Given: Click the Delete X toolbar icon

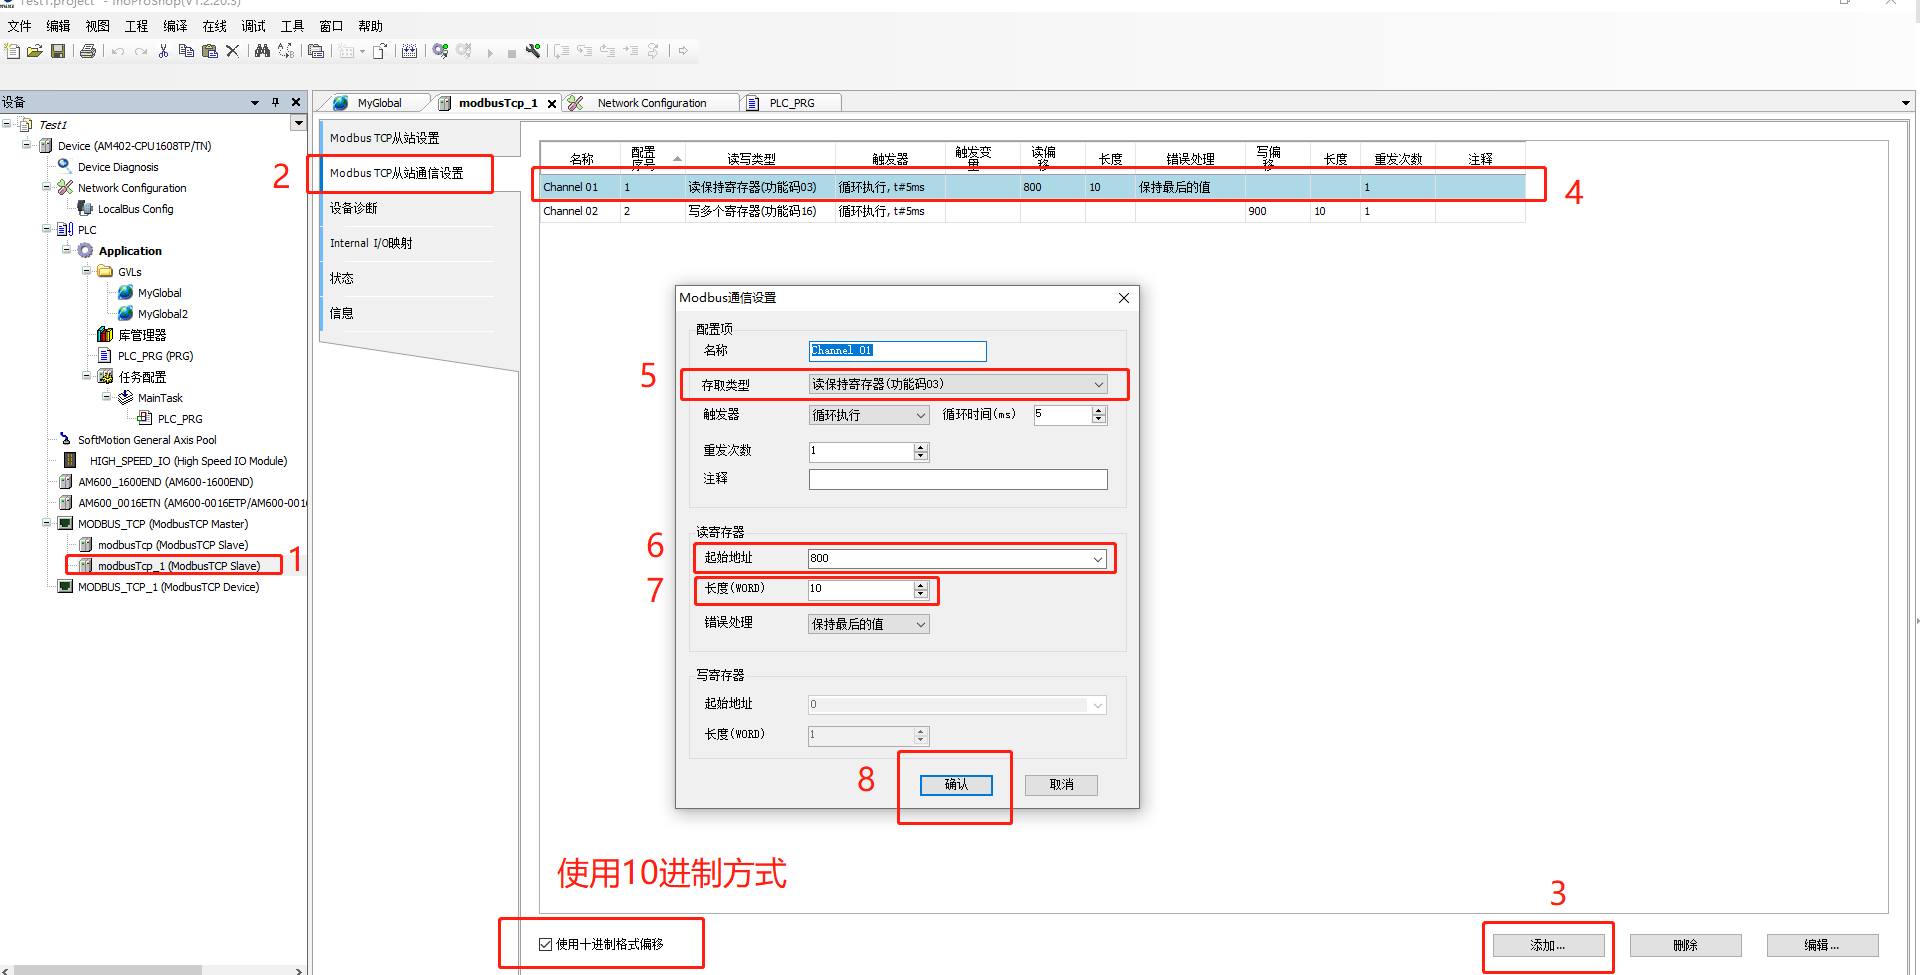Looking at the screenshot, I should tap(232, 51).
